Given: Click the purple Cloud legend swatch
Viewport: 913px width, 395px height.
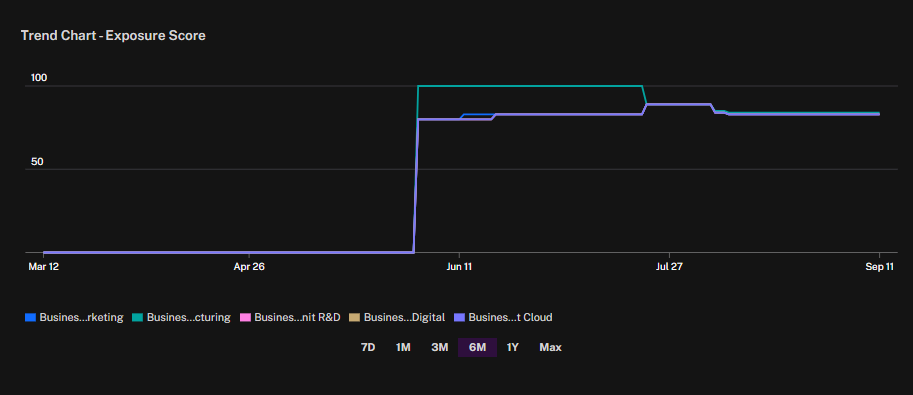Looking at the screenshot, I should click(x=459, y=318).
